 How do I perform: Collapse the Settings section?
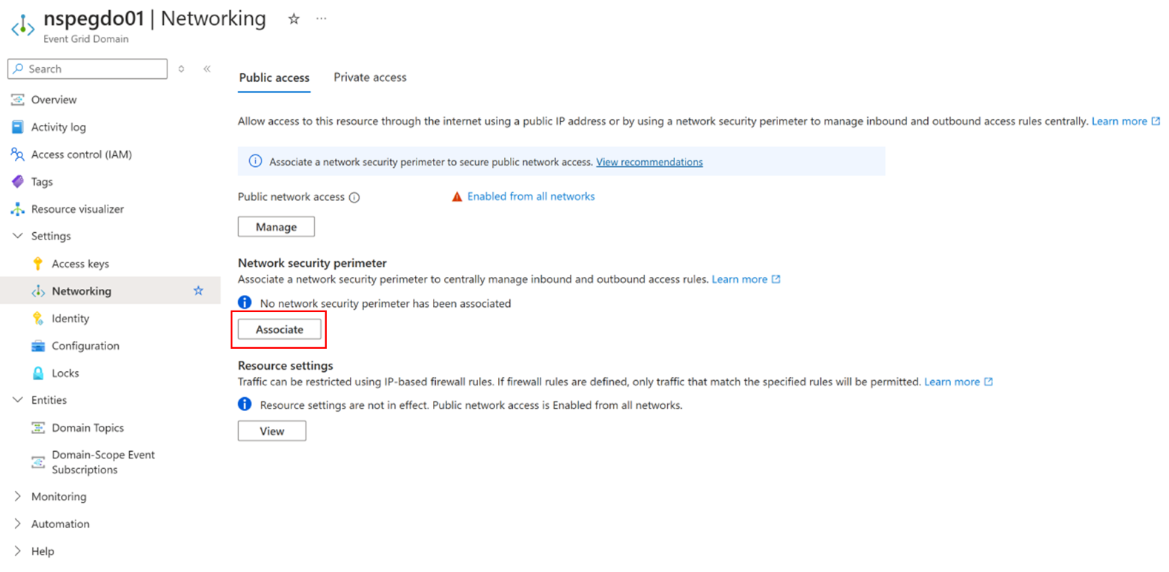pos(18,236)
